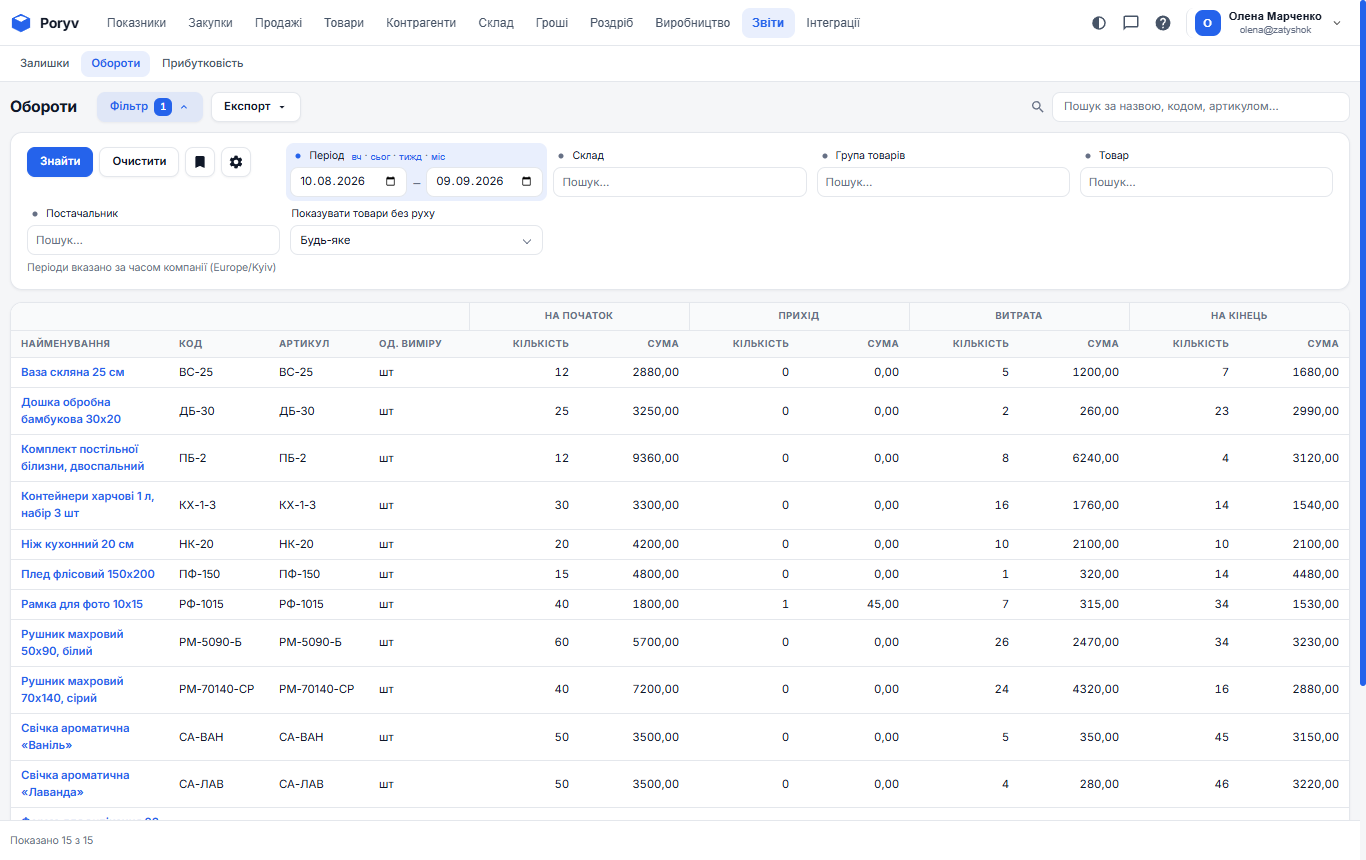This screenshot has height=860, width=1366.
Task: Switch to the Прибутковість tab
Action: 203,63
